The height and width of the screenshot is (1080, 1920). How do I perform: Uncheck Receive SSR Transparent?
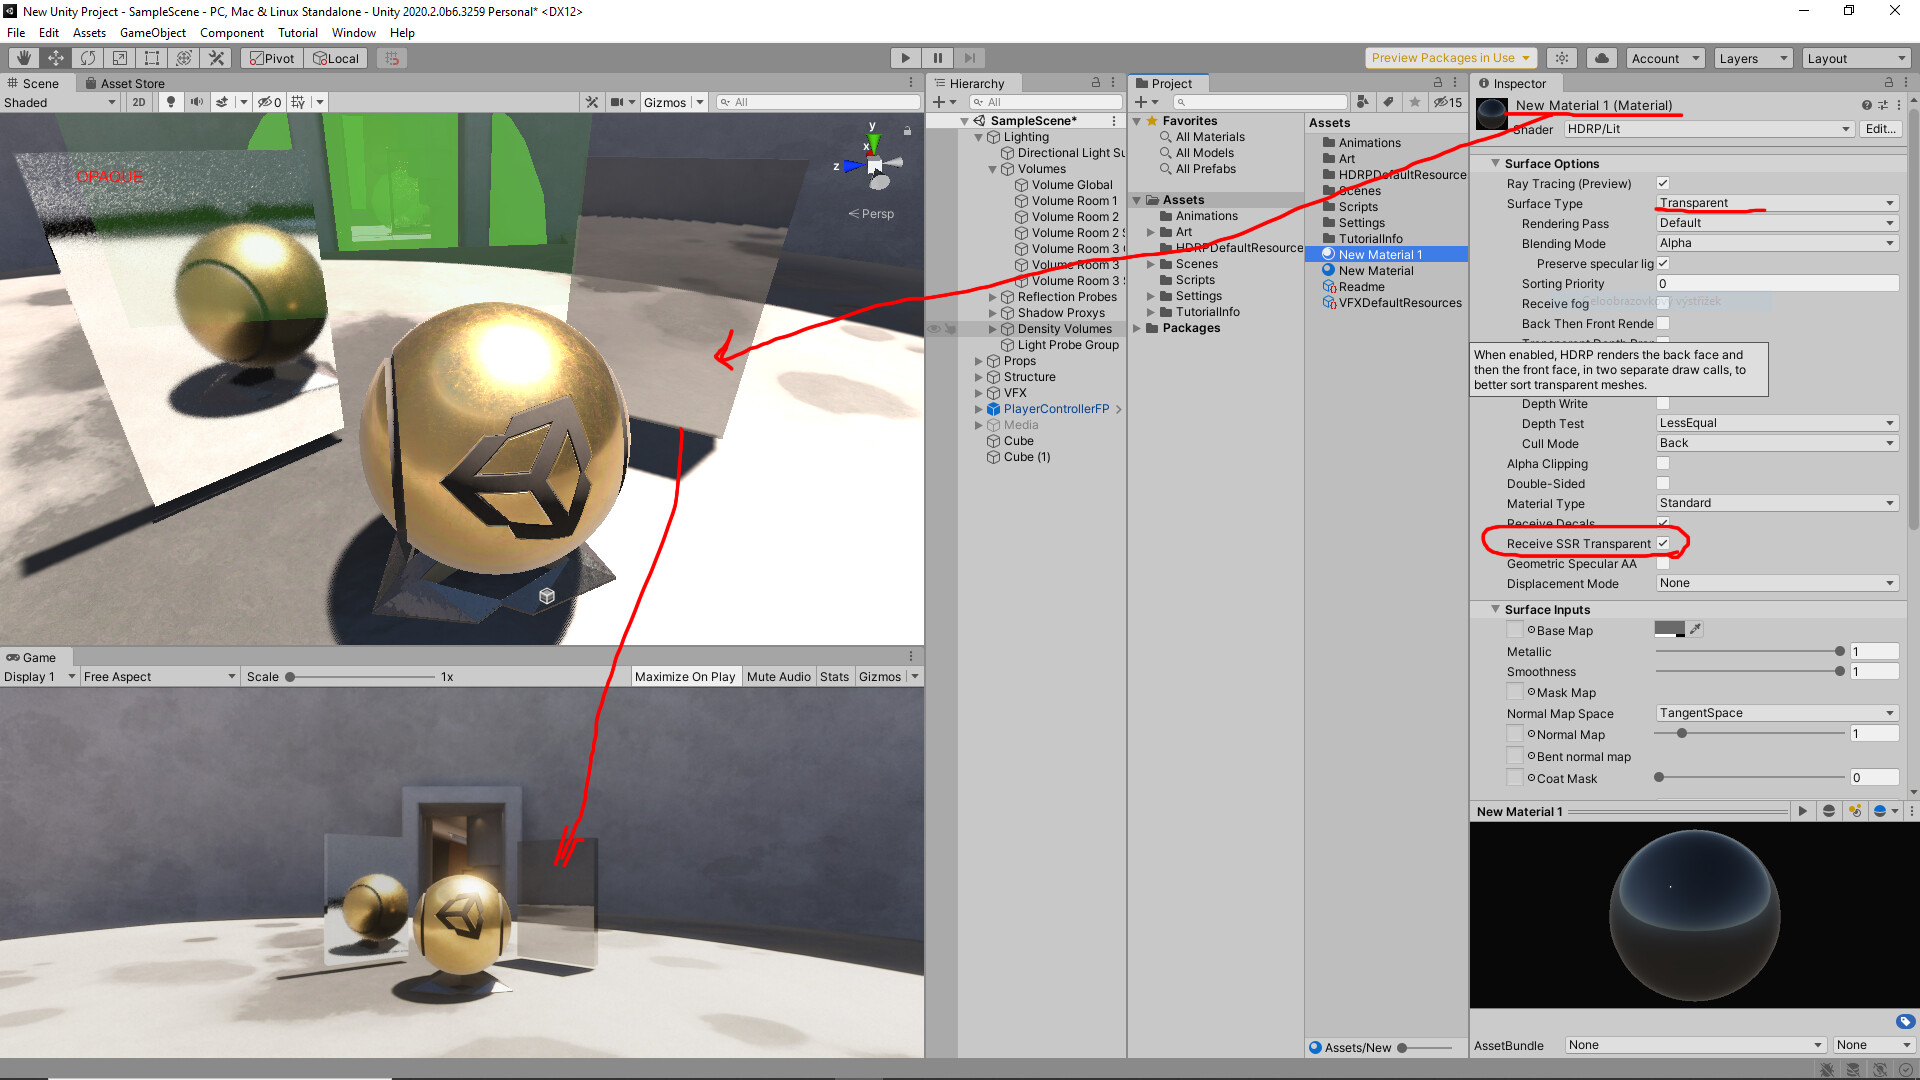click(1663, 544)
